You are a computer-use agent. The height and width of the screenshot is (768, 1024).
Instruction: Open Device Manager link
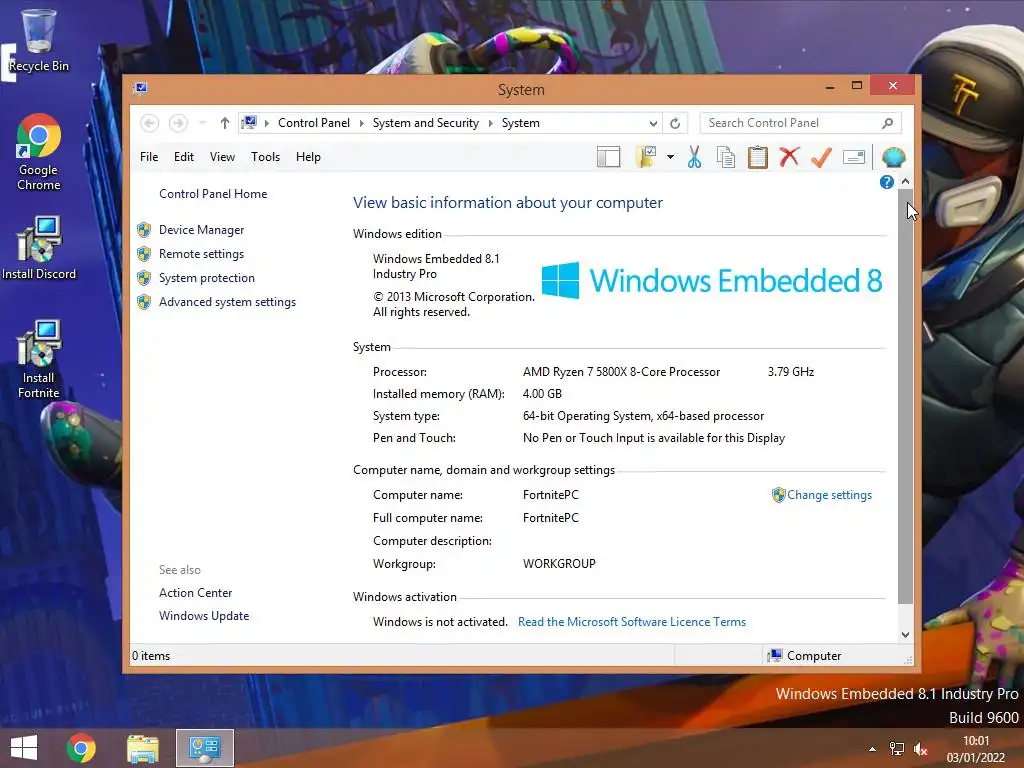(x=201, y=230)
